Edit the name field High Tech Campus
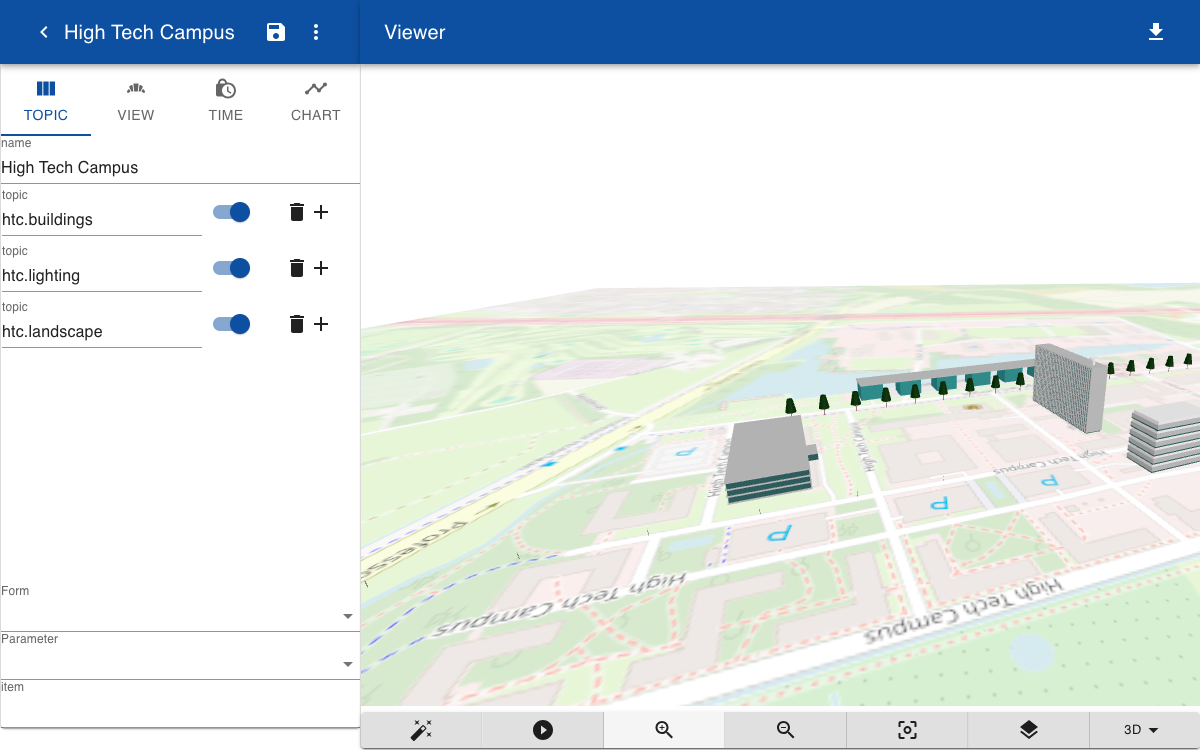This screenshot has width=1200, height=750. [x=180, y=167]
